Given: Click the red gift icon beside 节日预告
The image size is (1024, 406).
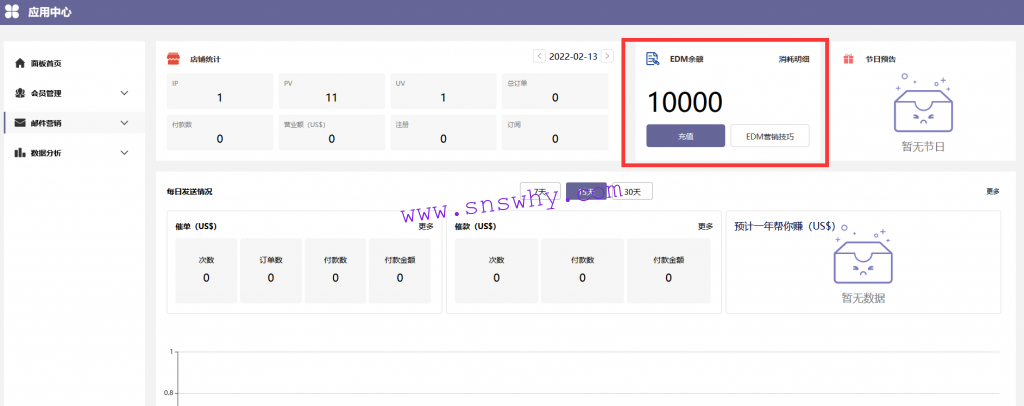Looking at the screenshot, I should (x=848, y=59).
